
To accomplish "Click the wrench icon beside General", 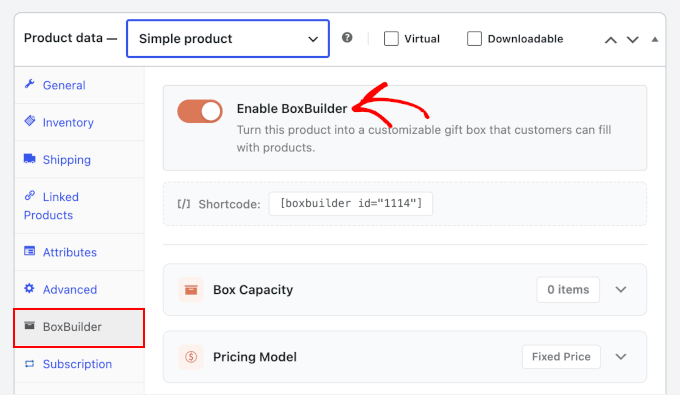I will 29,84.
